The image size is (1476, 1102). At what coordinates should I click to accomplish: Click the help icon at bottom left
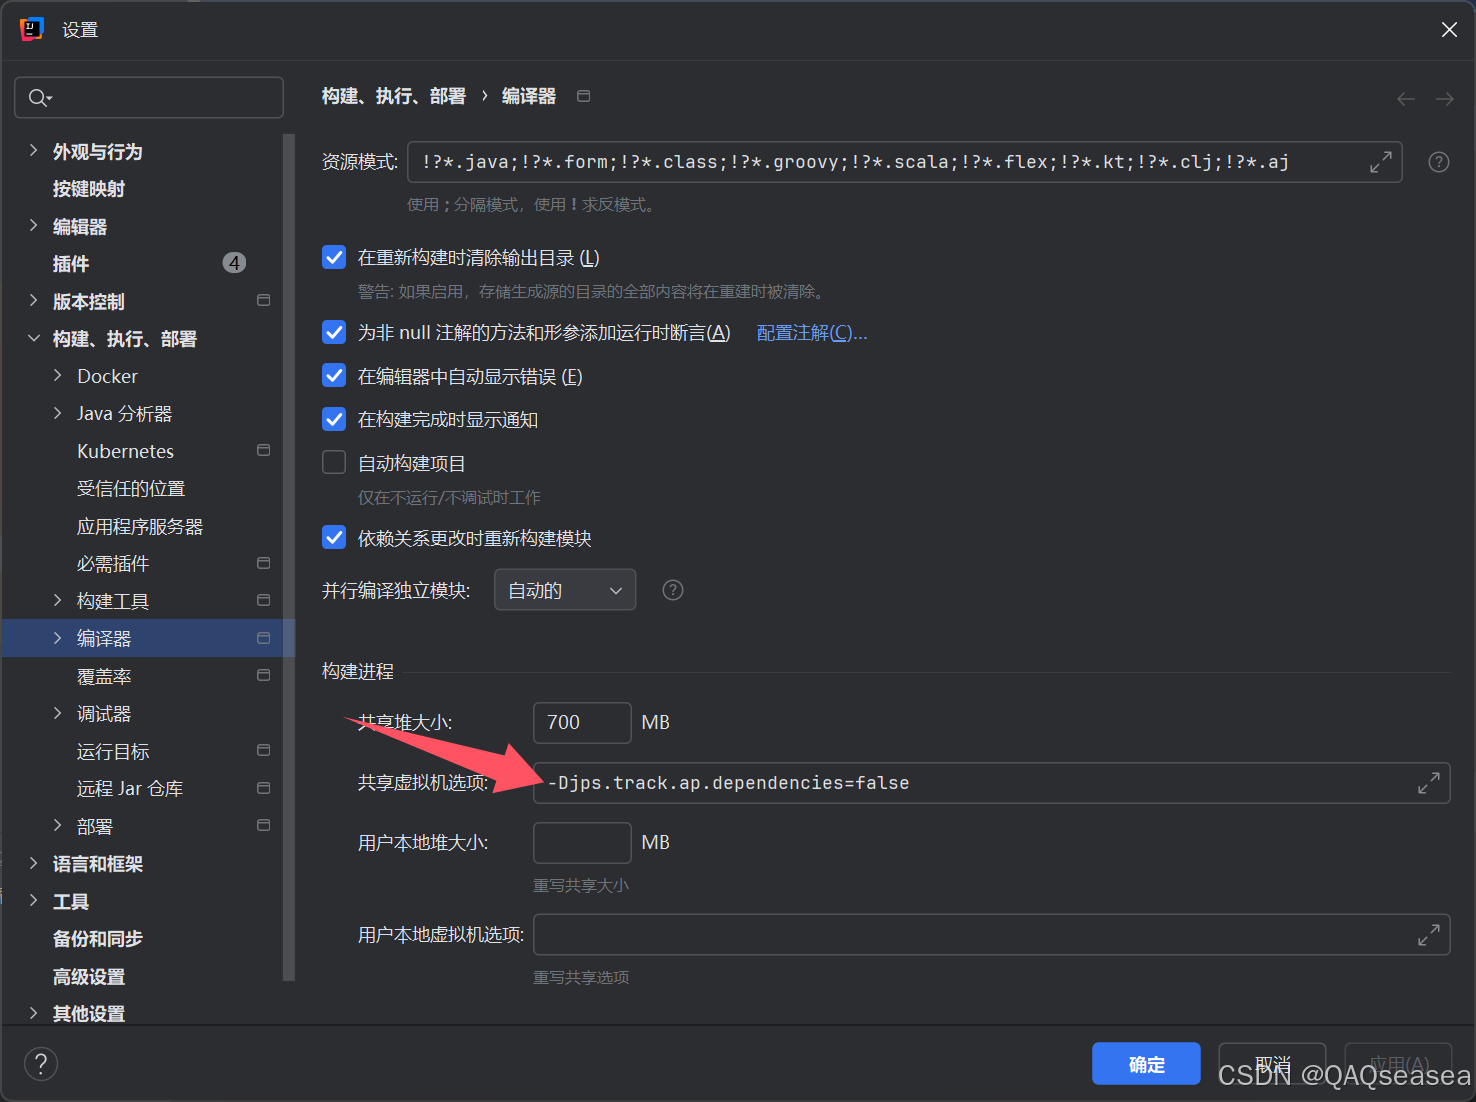pyautogui.click(x=40, y=1063)
